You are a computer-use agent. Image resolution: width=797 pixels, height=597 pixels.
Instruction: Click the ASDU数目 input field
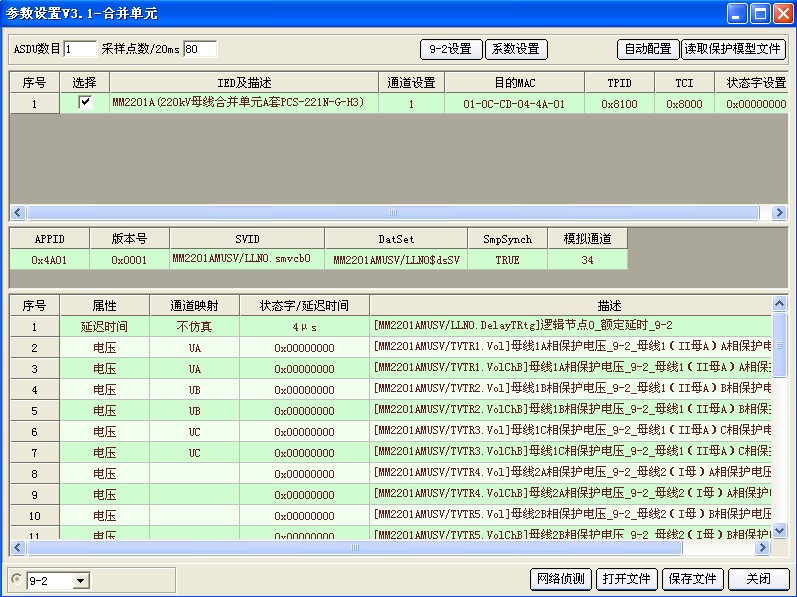point(80,49)
